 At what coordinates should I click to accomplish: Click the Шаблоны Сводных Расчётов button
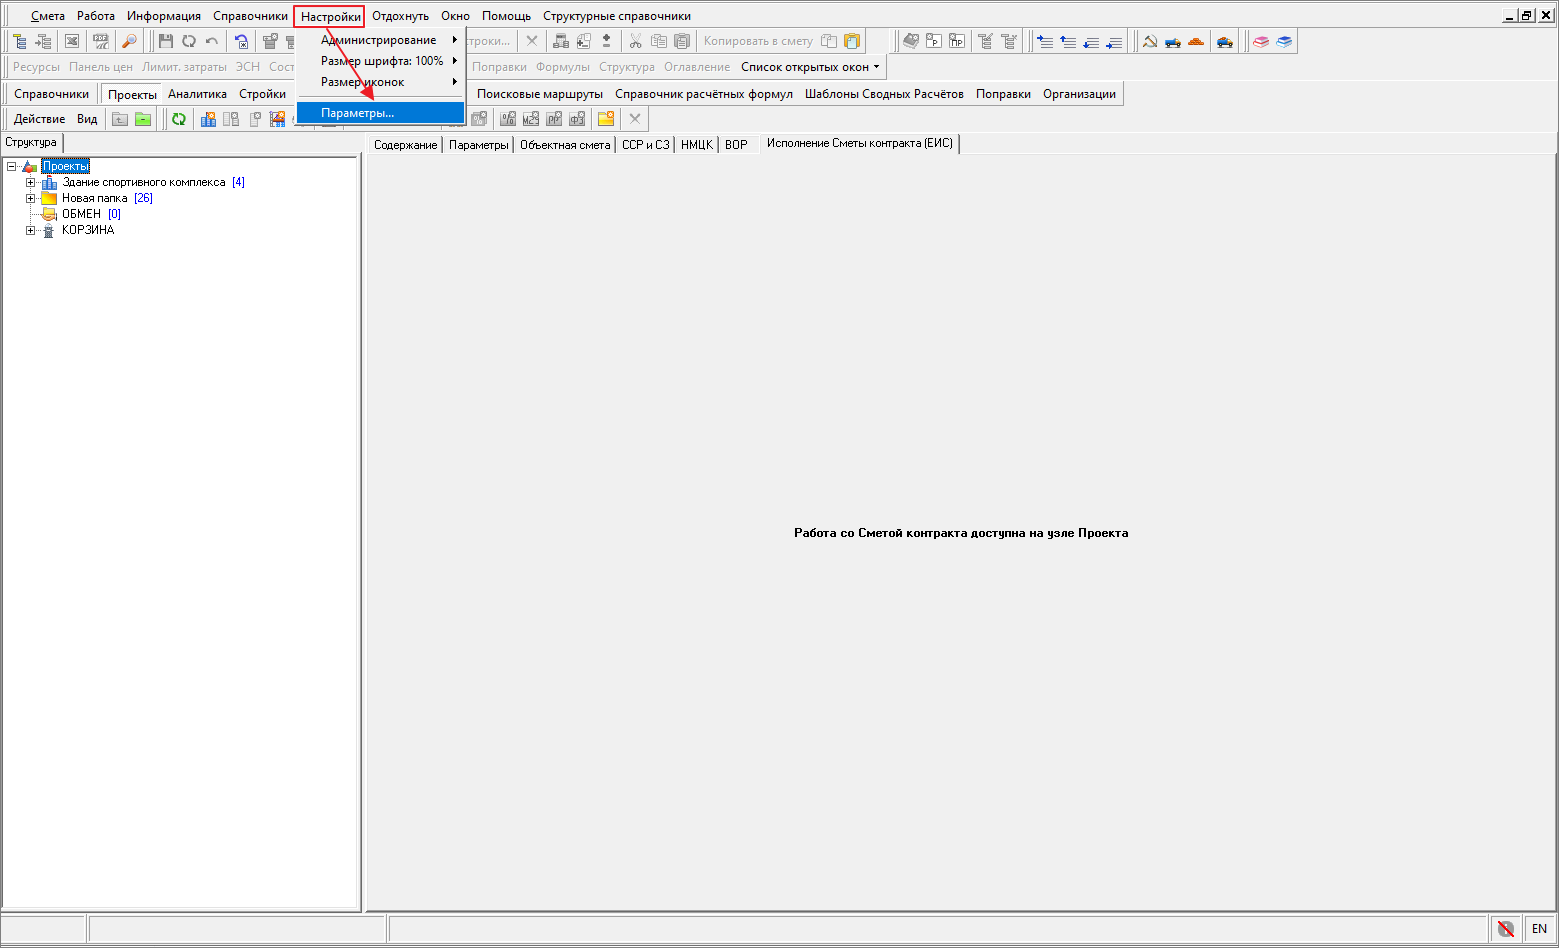point(884,94)
